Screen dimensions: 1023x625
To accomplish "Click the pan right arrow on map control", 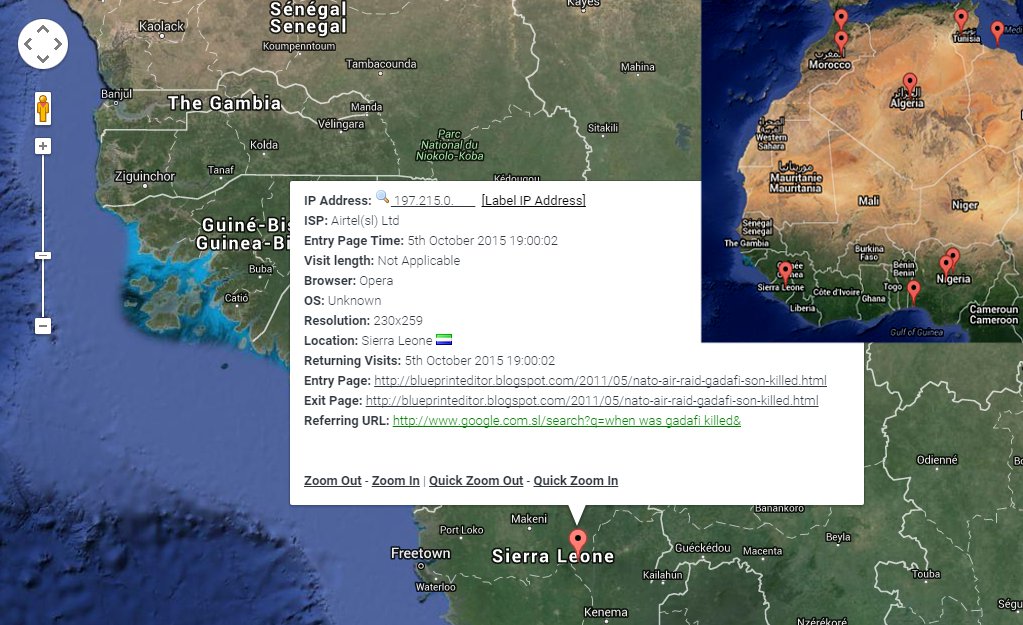I will [x=58, y=44].
